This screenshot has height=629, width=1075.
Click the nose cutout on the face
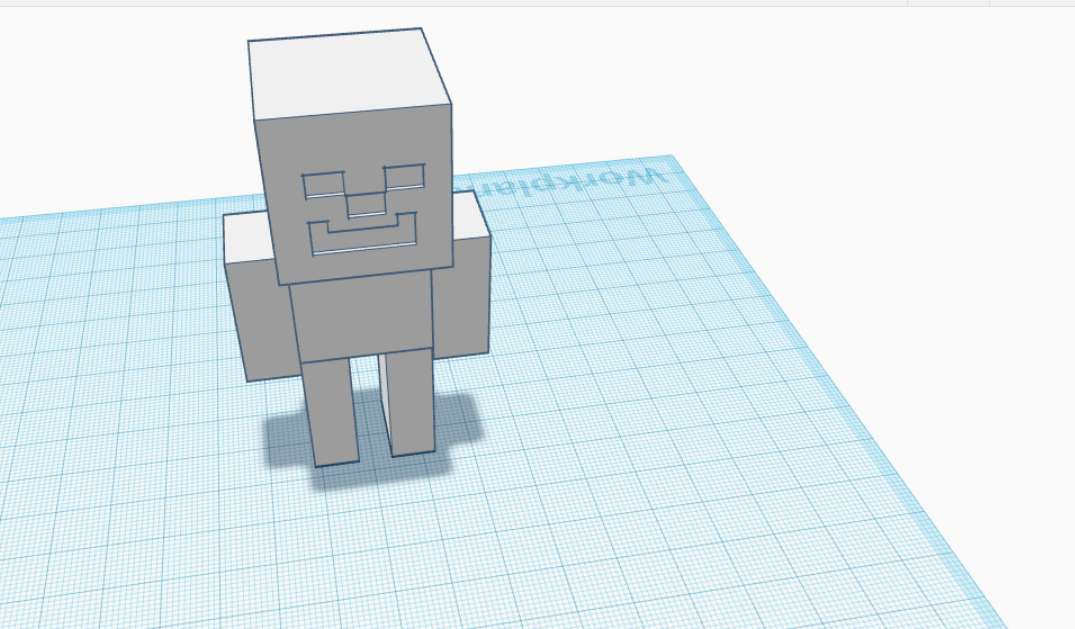[x=364, y=203]
